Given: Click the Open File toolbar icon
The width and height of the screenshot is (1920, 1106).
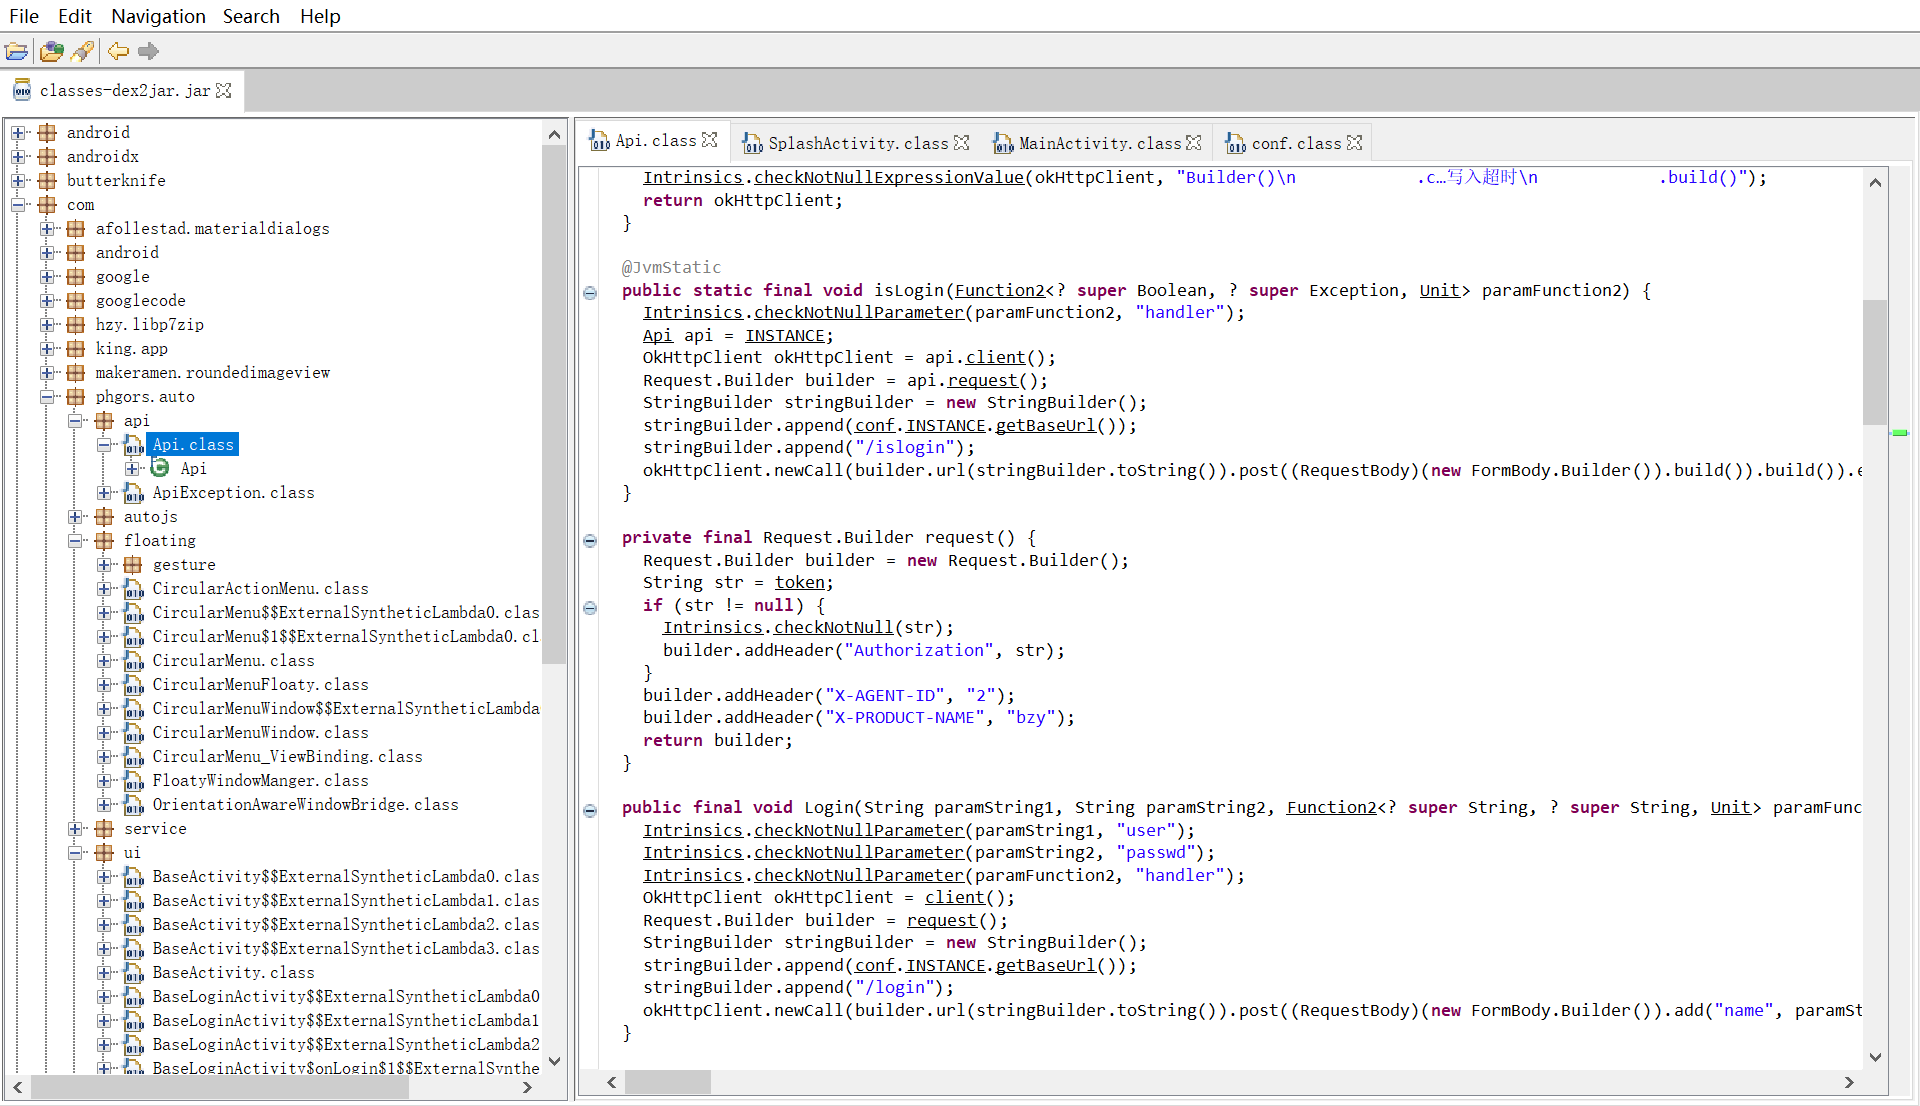Looking at the screenshot, I should pyautogui.click(x=17, y=51).
